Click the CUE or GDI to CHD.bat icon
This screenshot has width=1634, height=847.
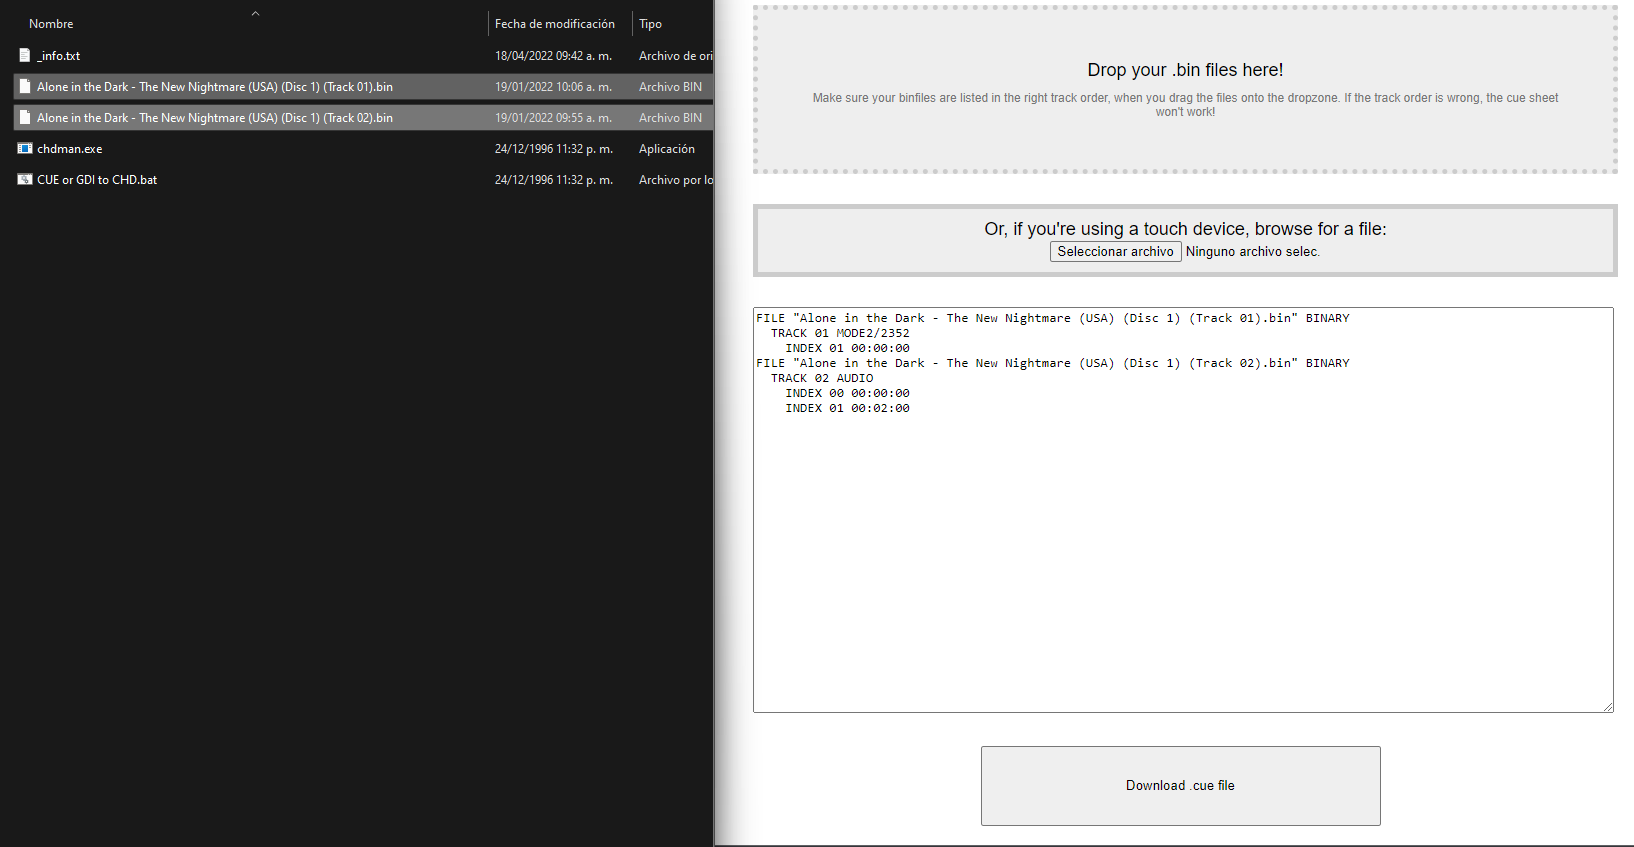click(25, 180)
